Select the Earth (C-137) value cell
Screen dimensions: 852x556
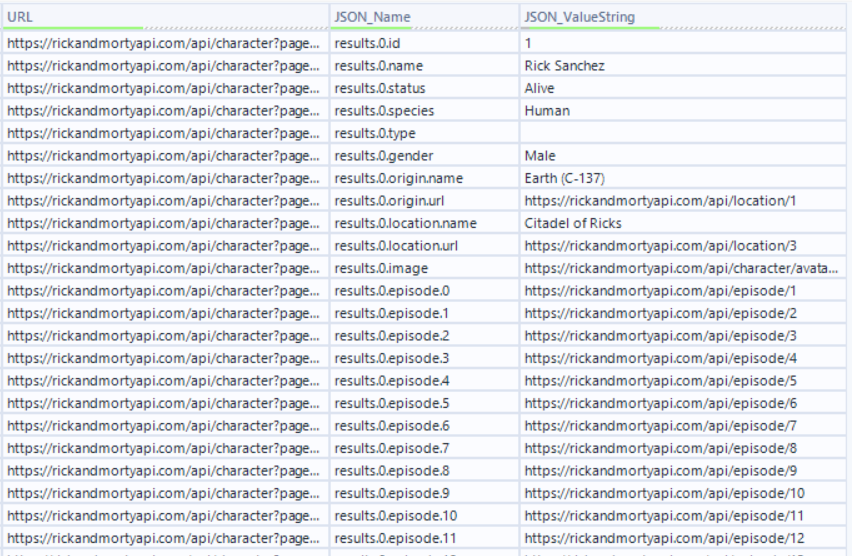(x=683, y=178)
